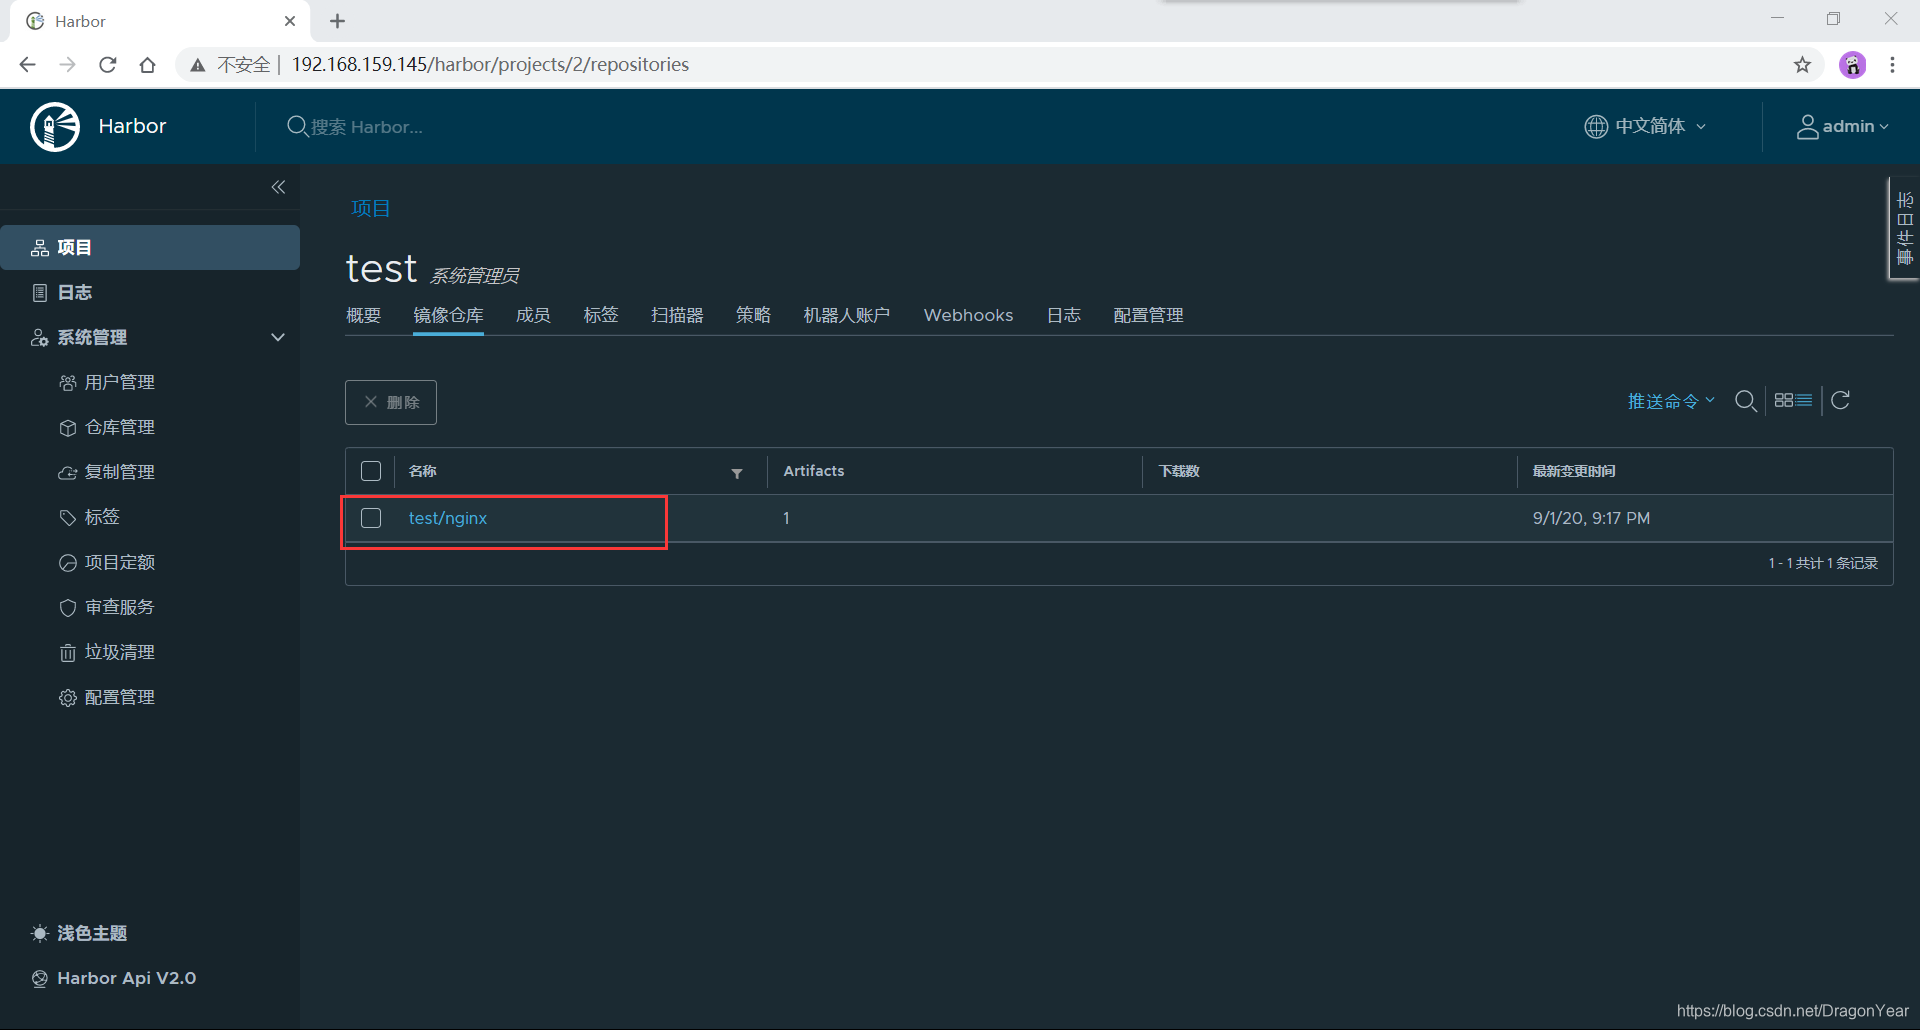Switch to the 策略 tab
The height and width of the screenshot is (1030, 1920).
[753, 315]
